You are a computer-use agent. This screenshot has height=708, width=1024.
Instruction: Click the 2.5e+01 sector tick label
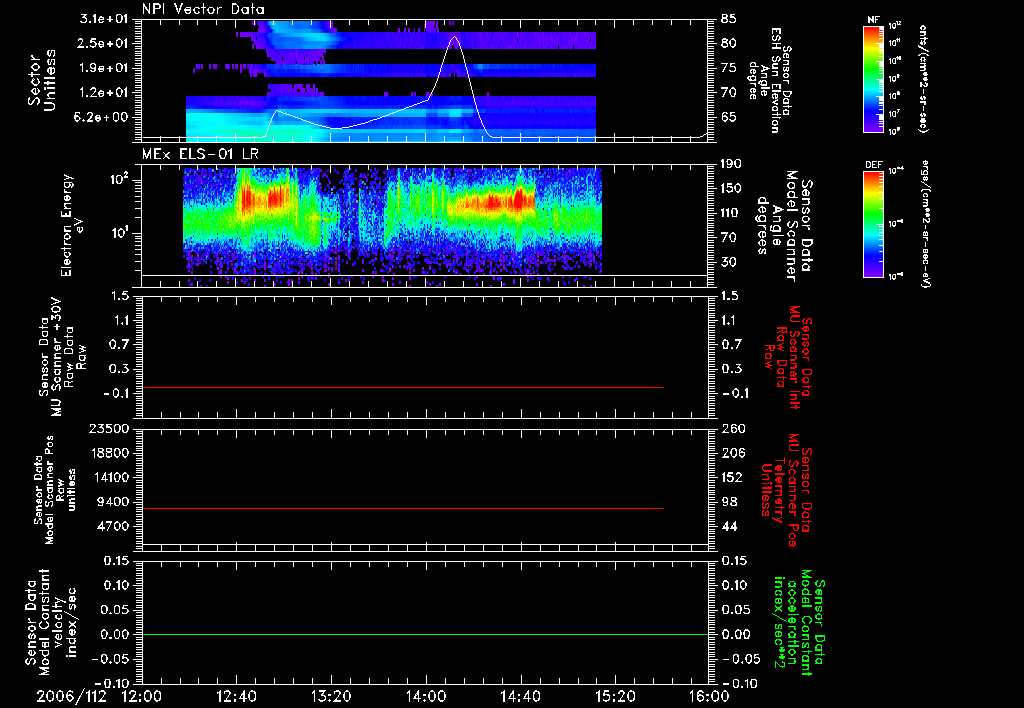tap(104, 43)
